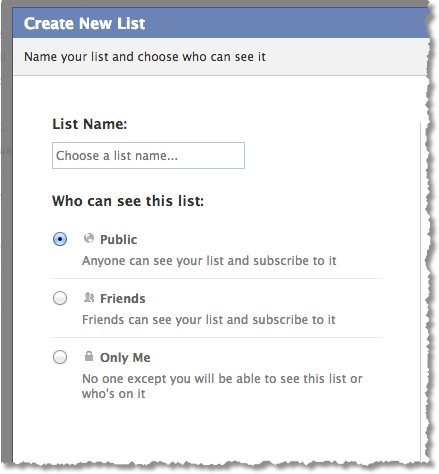Click the Create New List title bar
This screenshot has height=474, width=439.
[x=221, y=23]
